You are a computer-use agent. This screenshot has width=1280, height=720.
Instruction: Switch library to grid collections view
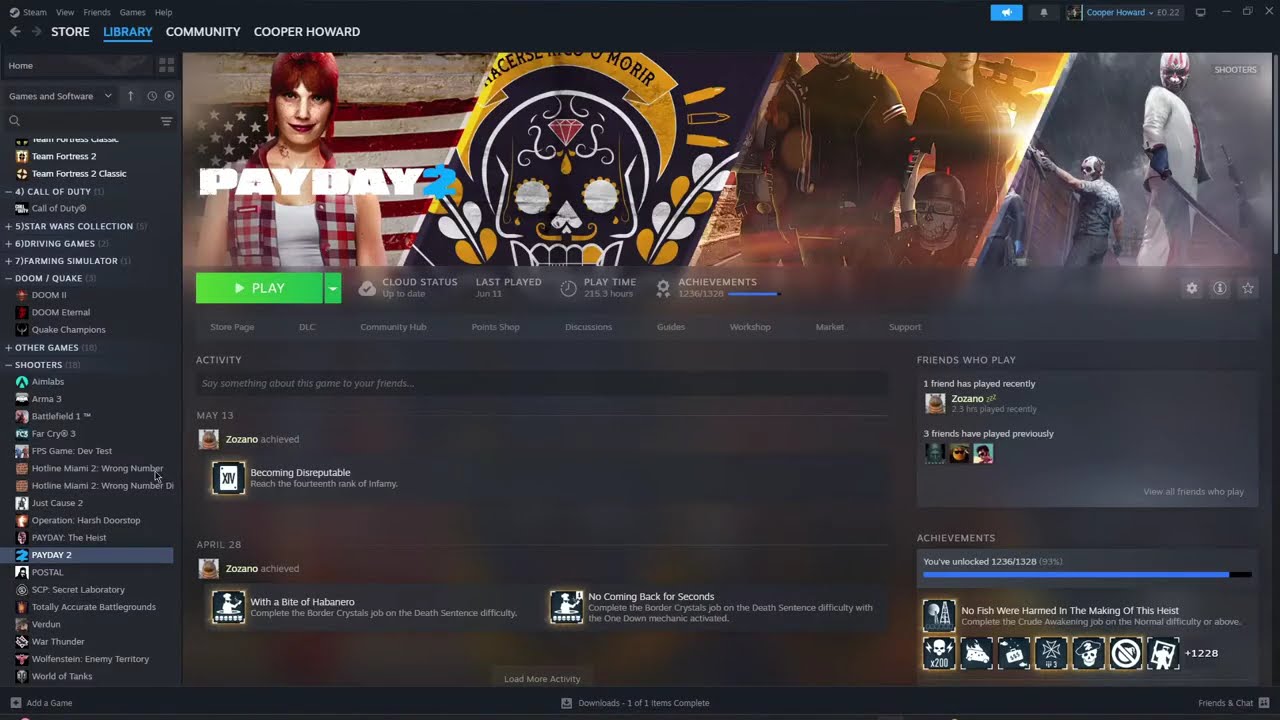coord(166,65)
